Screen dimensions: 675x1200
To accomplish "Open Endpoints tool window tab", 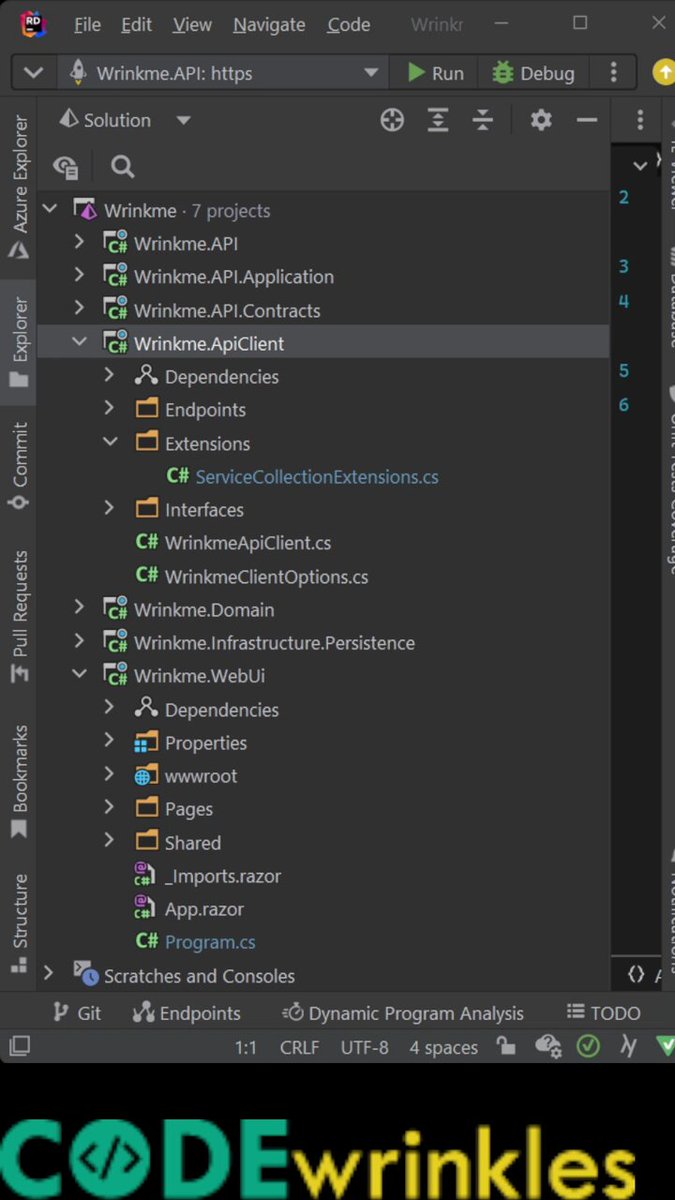I will pos(187,1013).
